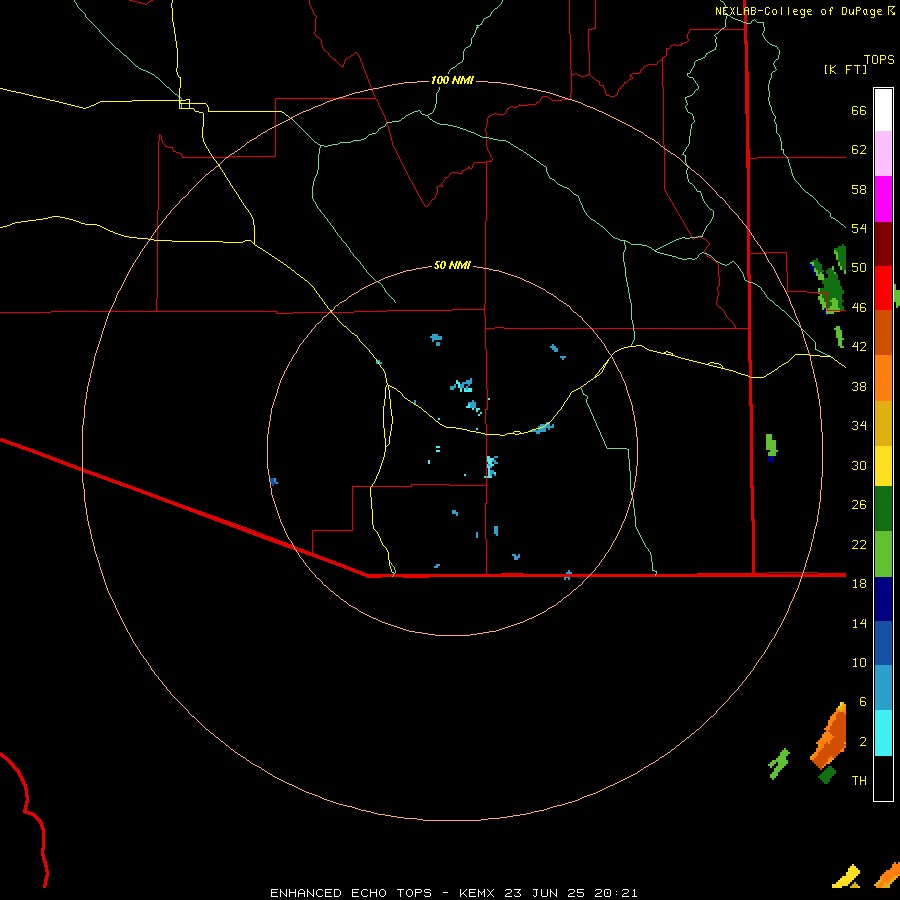Click the 30 legend value
900x900 pixels.
click(x=859, y=465)
